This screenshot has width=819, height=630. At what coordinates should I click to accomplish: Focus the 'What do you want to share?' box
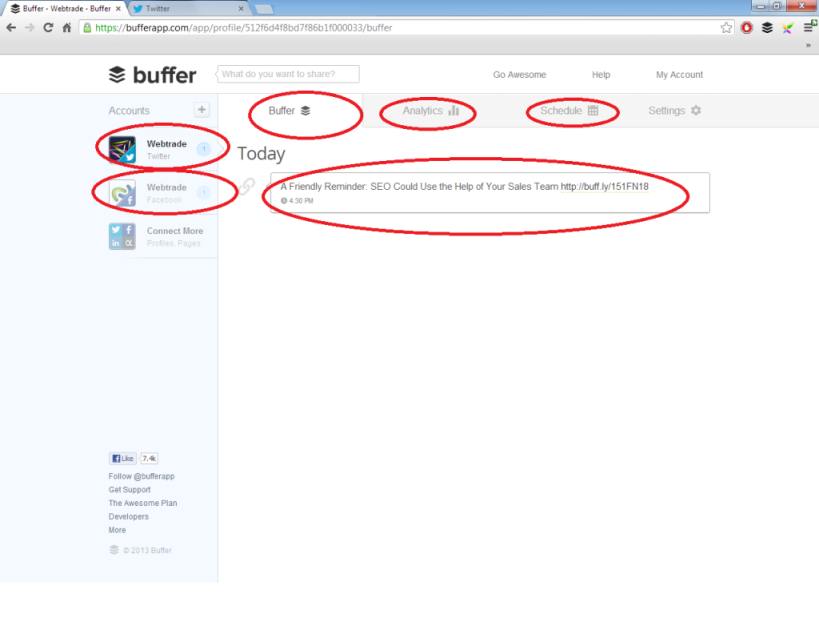click(288, 74)
